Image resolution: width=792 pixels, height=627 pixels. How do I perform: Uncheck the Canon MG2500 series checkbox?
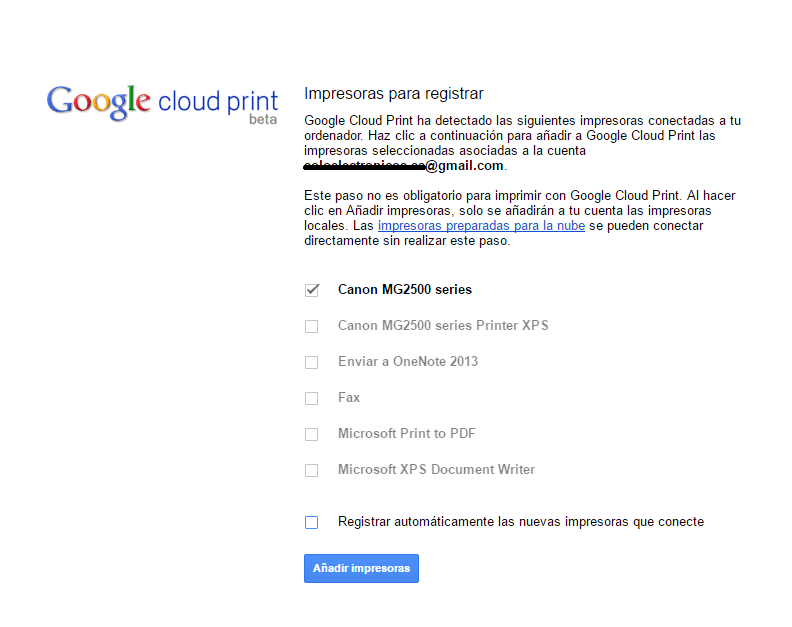[312, 290]
